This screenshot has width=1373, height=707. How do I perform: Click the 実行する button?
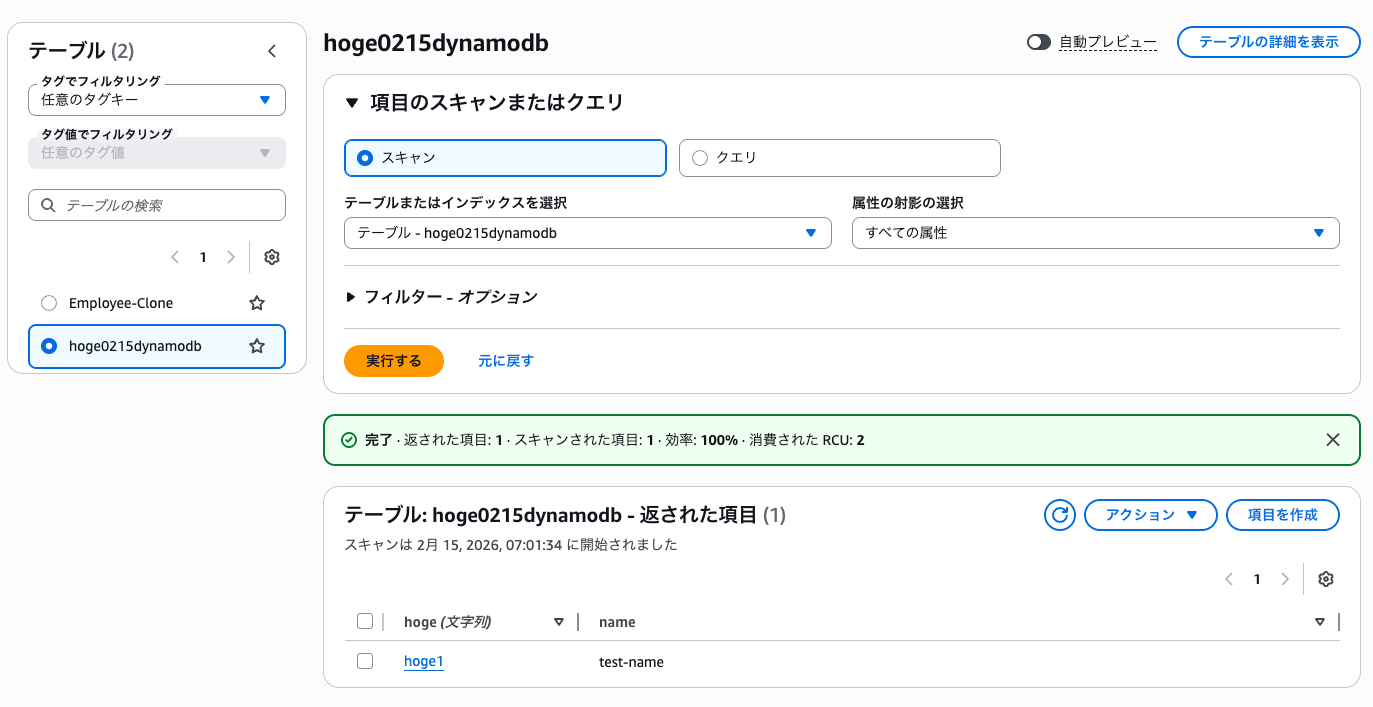click(393, 360)
